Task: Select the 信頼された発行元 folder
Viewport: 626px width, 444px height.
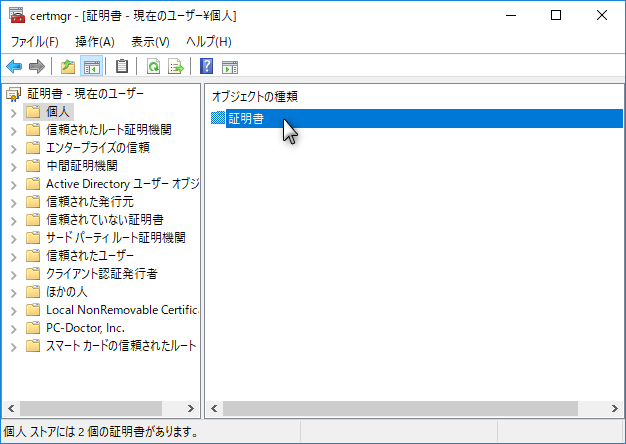Action: (x=89, y=201)
